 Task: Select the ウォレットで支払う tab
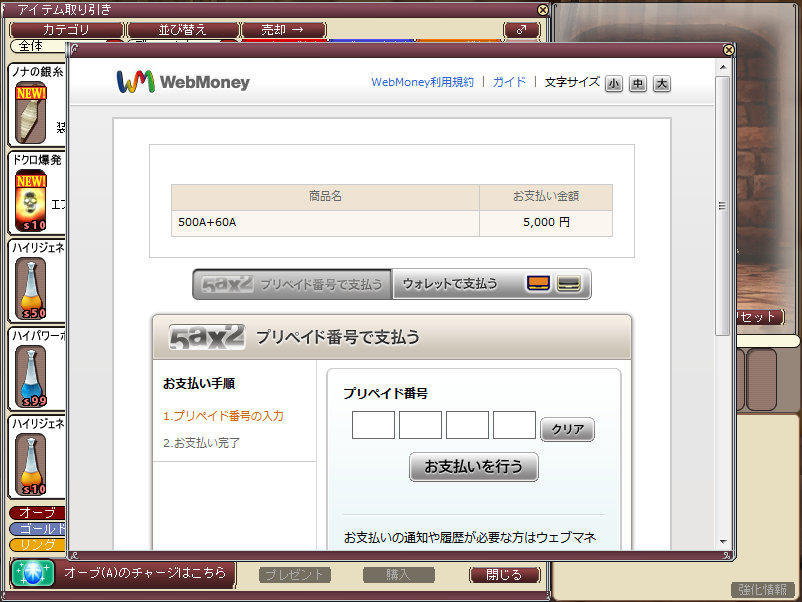(x=491, y=284)
